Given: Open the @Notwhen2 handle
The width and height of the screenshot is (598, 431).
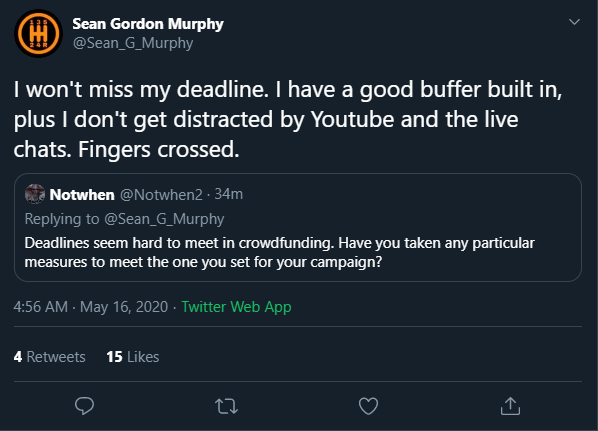Looking at the screenshot, I should tap(161, 195).
